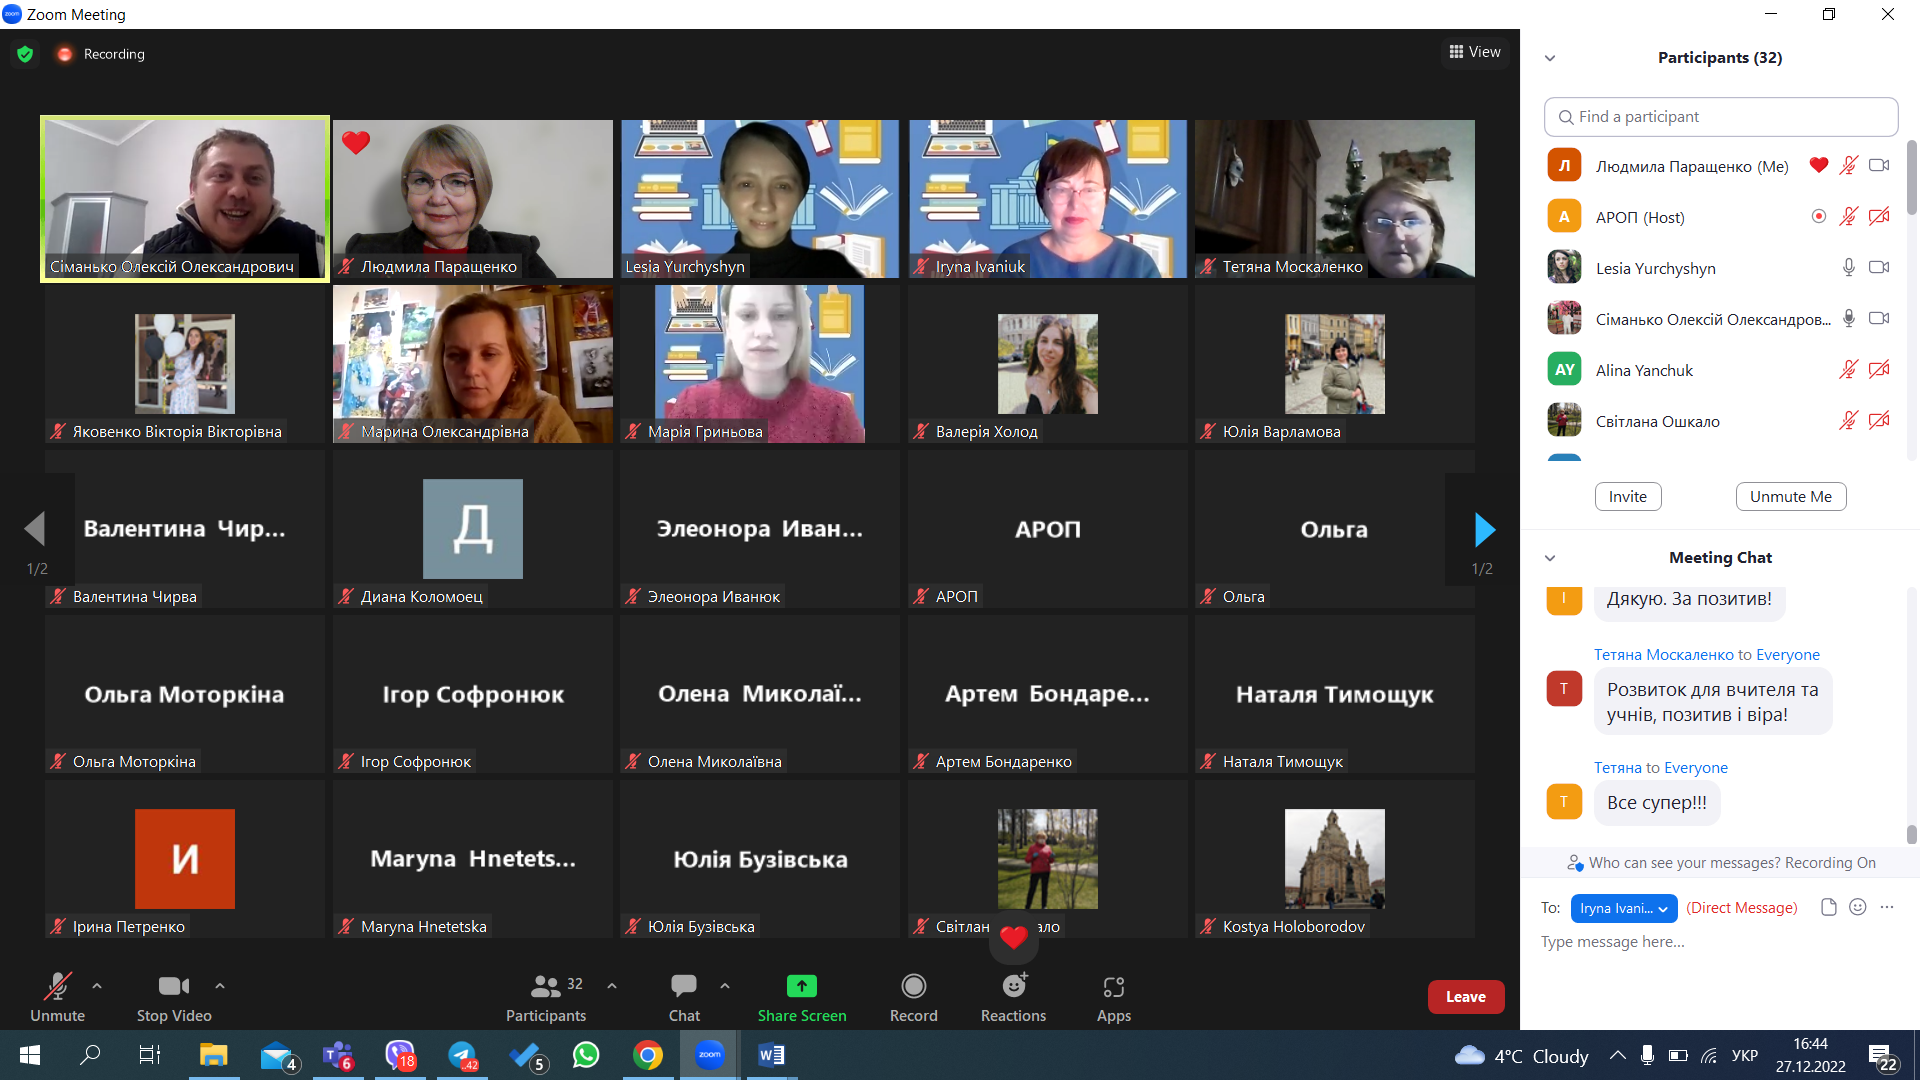Click the emoji icon in chat box

1857,907
